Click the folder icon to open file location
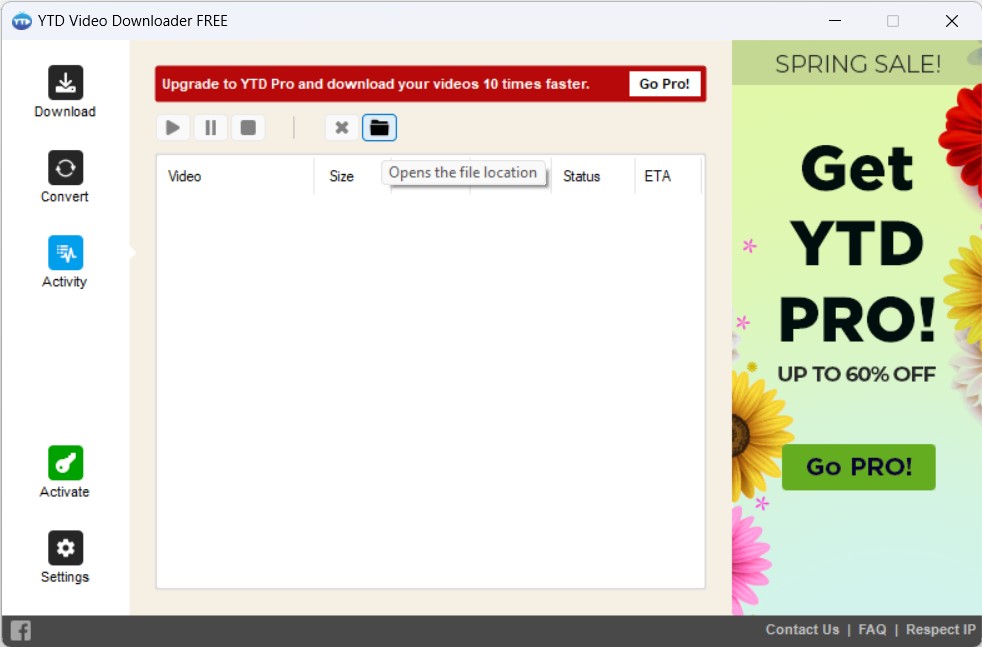The width and height of the screenshot is (982, 647). (x=380, y=128)
